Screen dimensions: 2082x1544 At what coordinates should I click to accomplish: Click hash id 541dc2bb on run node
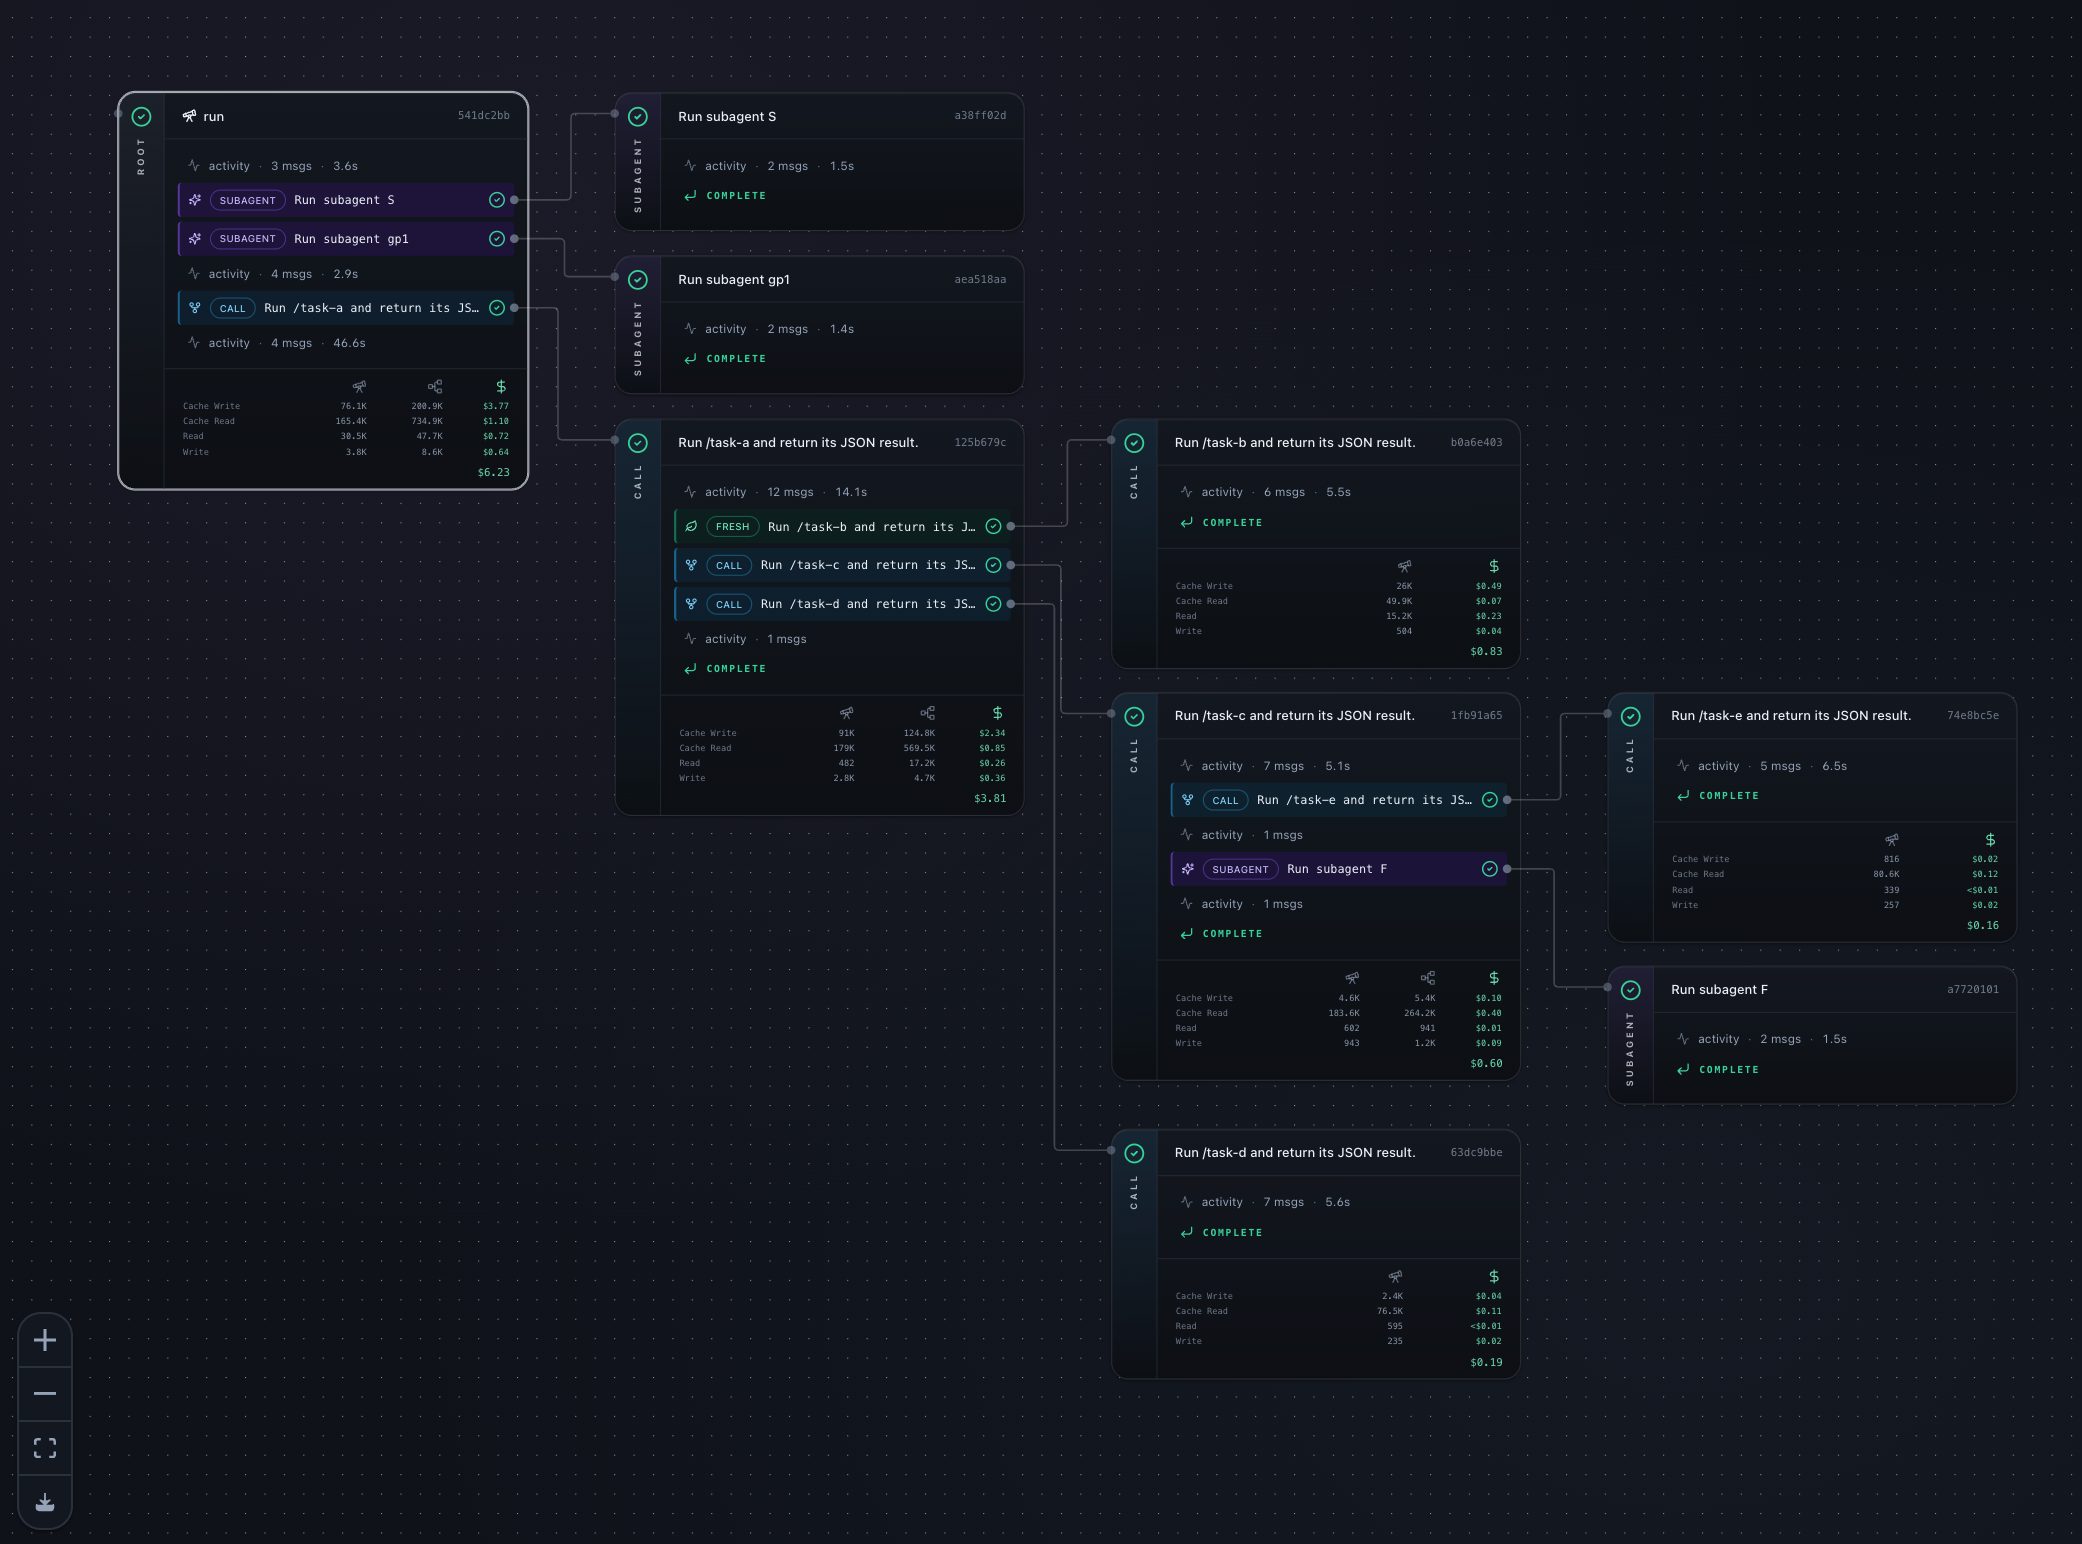coord(484,116)
